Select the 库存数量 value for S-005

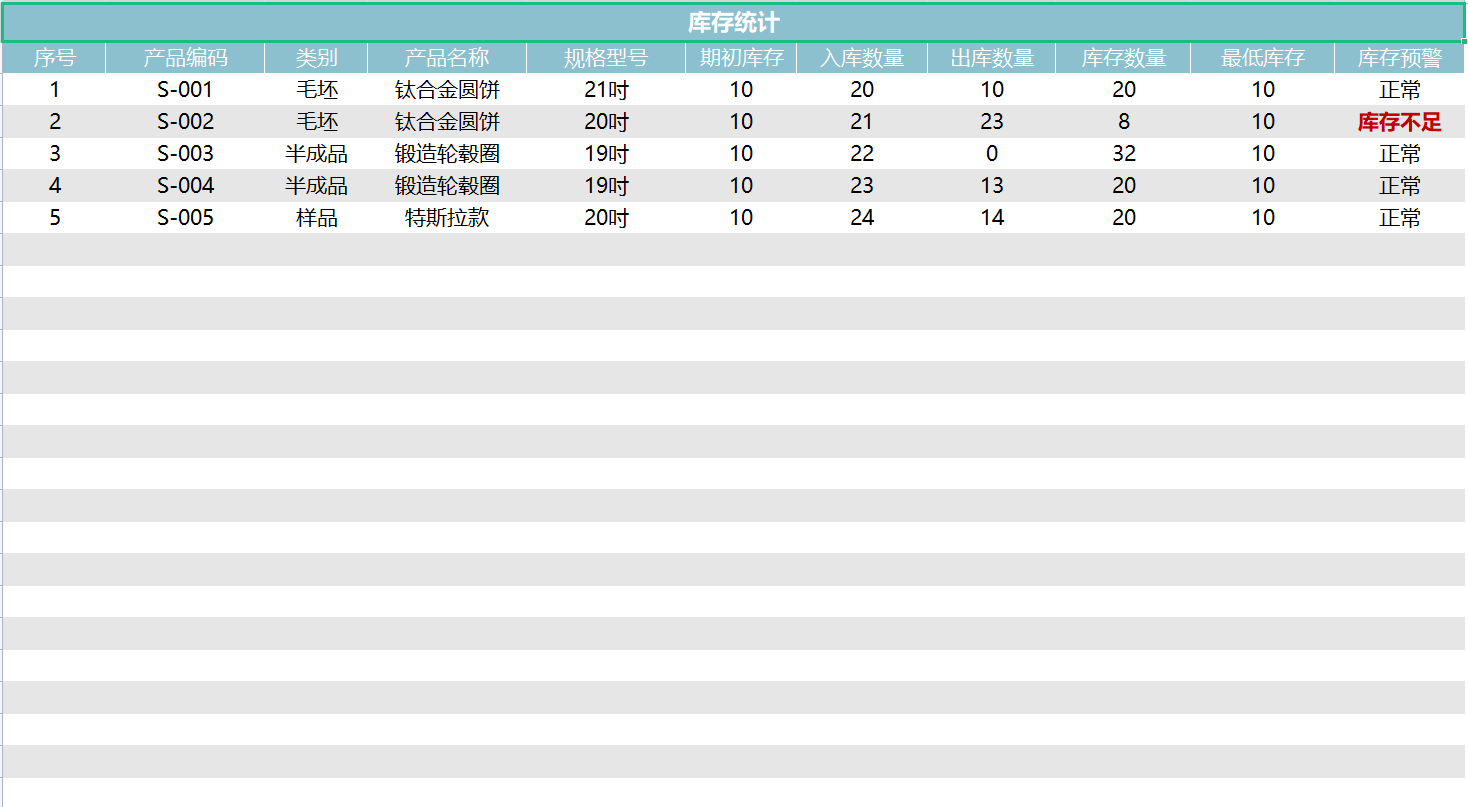(1123, 218)
